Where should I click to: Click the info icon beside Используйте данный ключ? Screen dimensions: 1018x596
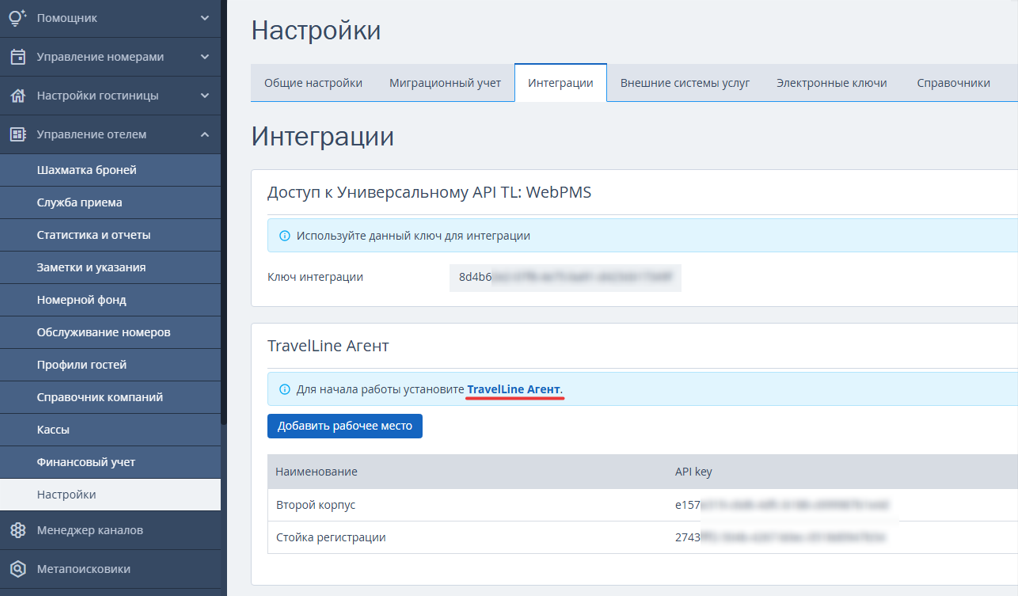coord(284,236)
